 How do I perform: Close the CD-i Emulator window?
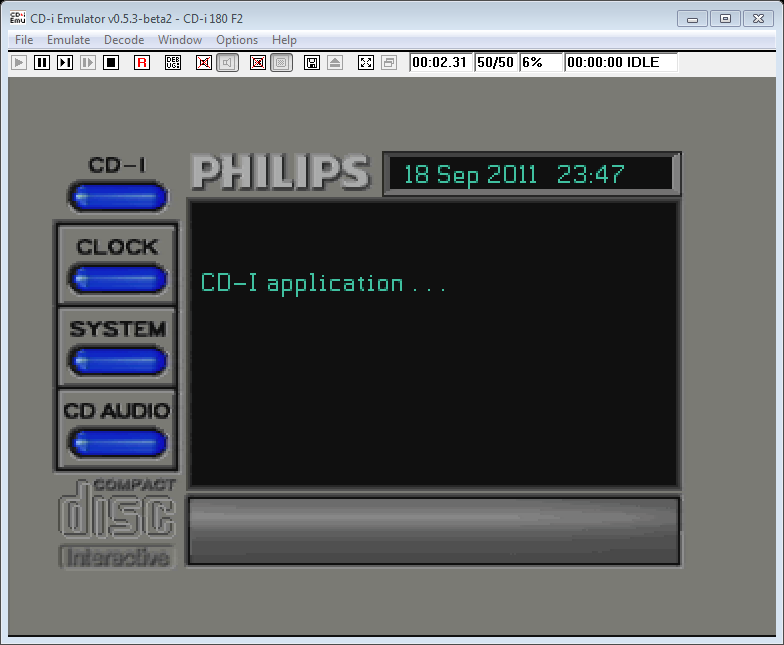click(758, 19)
